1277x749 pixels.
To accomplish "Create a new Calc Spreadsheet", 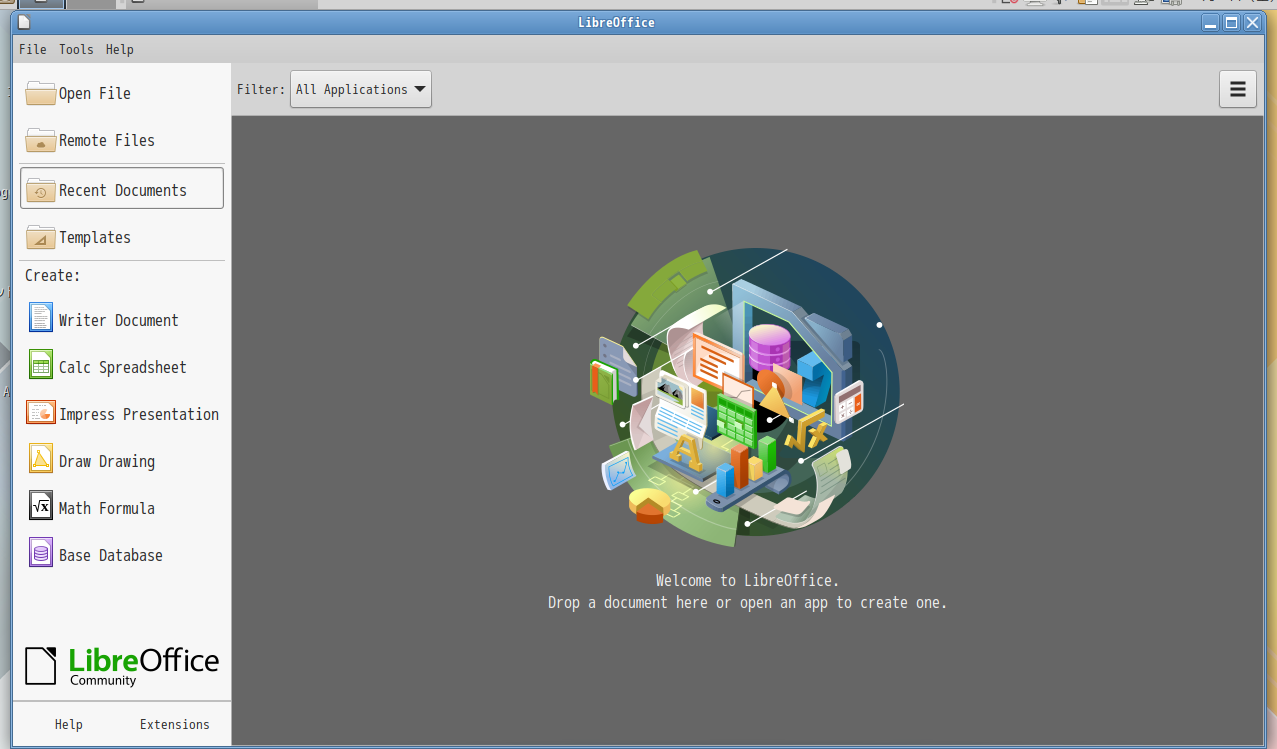I will tap(122, 367).
